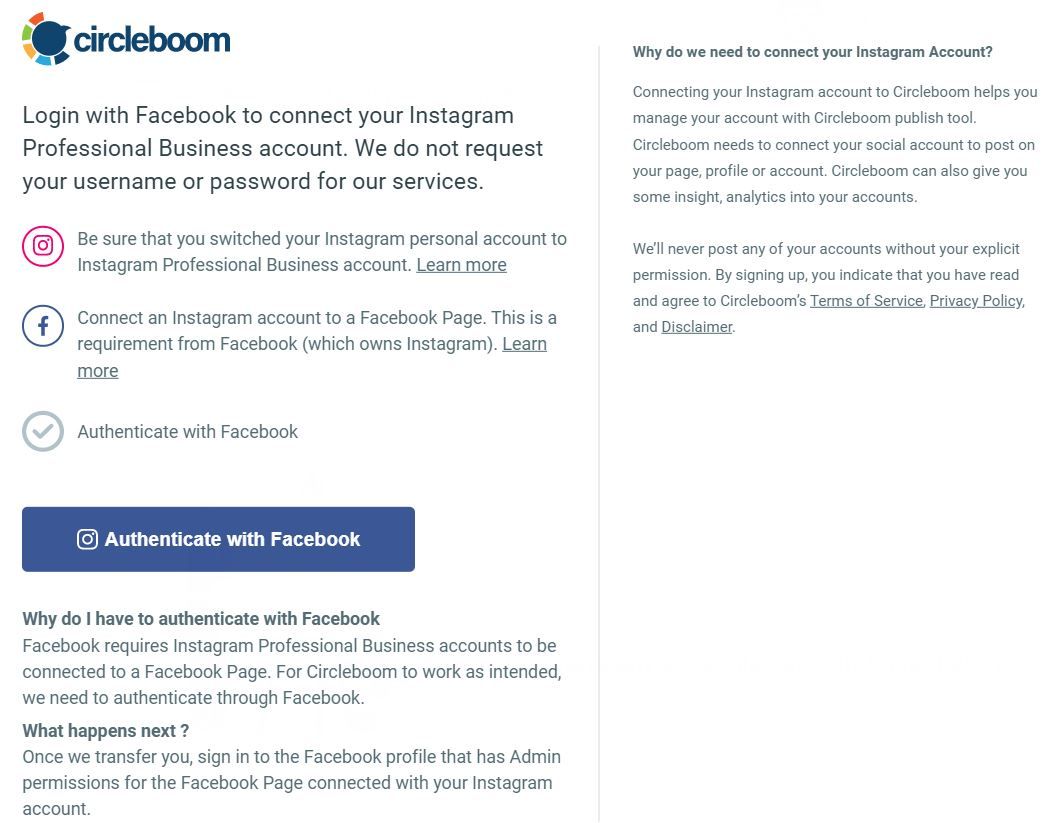The height and width of the screenshot is (823, 1064).
Task: Click the Facebook circle icon
Action: pyautogui.click(x=43, y=324)
